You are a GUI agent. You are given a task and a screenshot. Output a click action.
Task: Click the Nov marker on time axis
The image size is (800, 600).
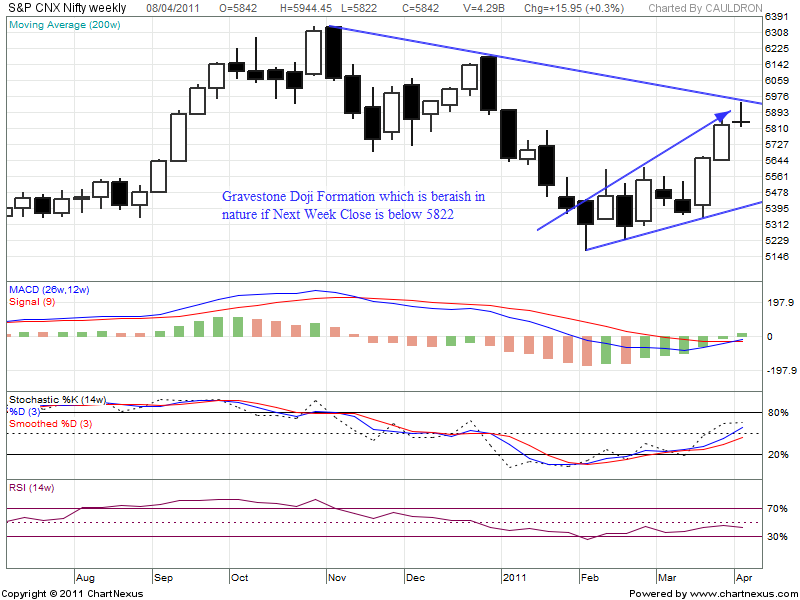pyautogui.click(x=336, y=577)
